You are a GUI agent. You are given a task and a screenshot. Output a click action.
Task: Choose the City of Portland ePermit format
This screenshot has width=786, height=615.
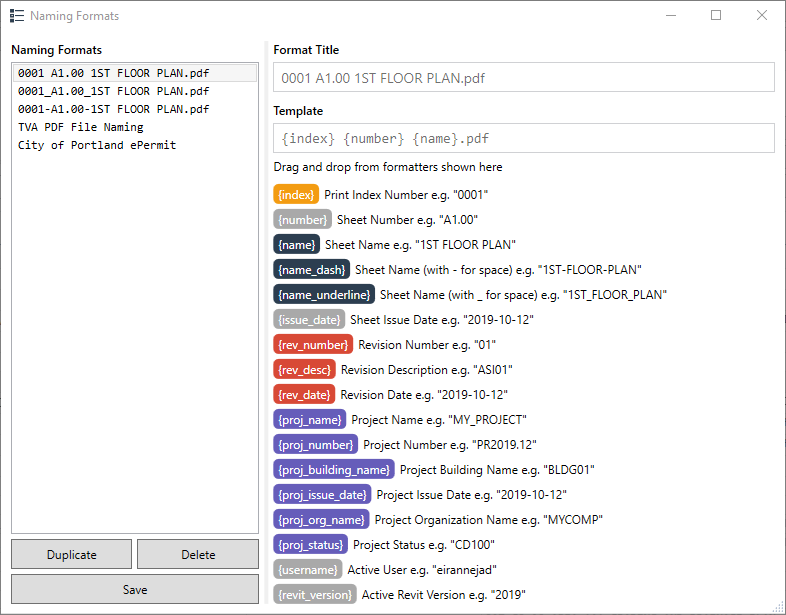pyautogui.click(x=135, y=145)
